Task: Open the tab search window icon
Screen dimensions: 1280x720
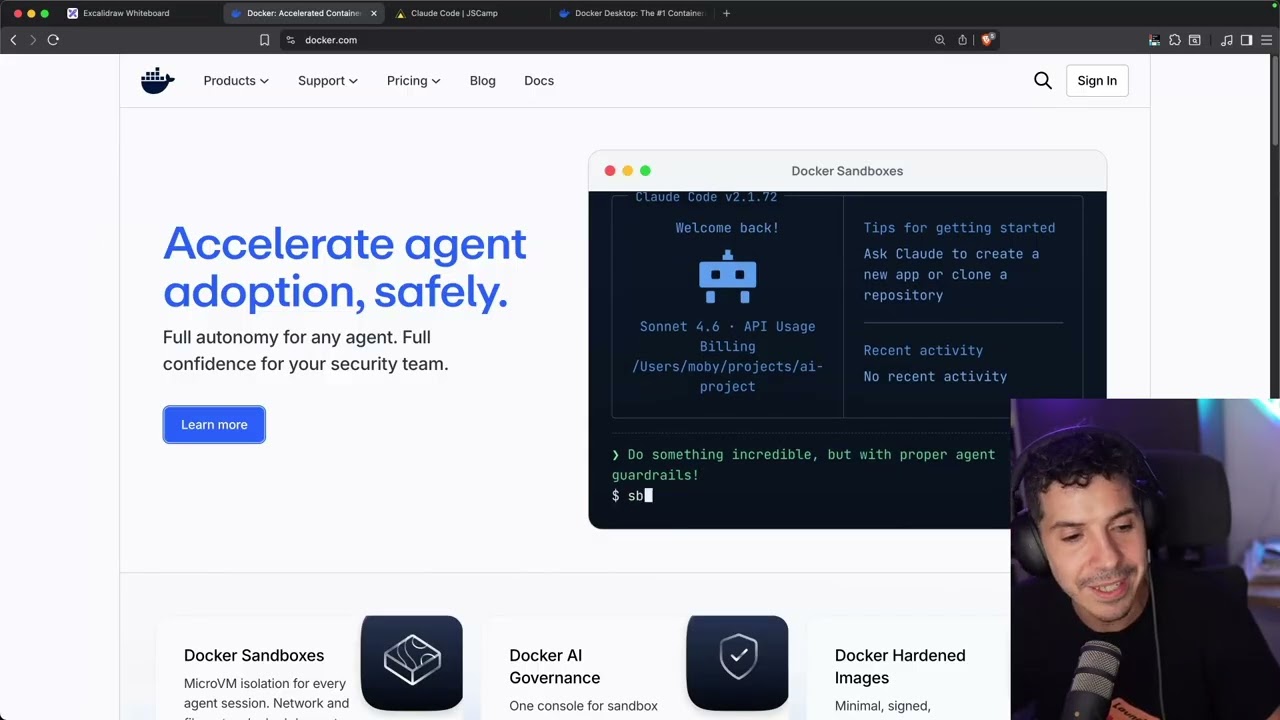Action: [x=1194, y=40]
